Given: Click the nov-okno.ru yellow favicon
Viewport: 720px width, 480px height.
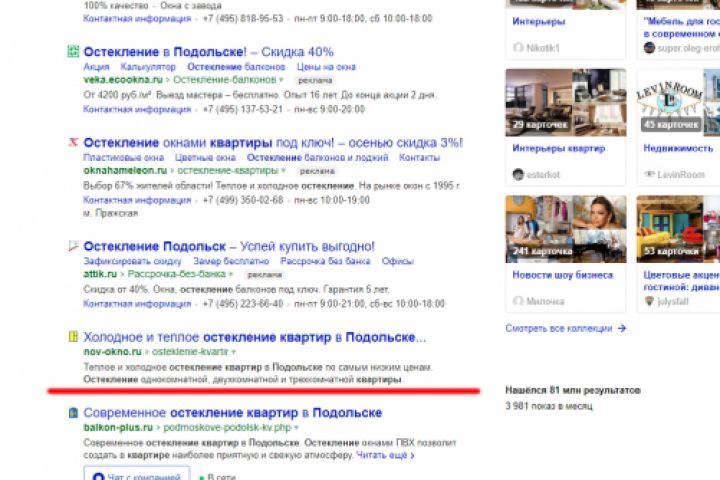Looking at the screenshot, I should (73, 336).
